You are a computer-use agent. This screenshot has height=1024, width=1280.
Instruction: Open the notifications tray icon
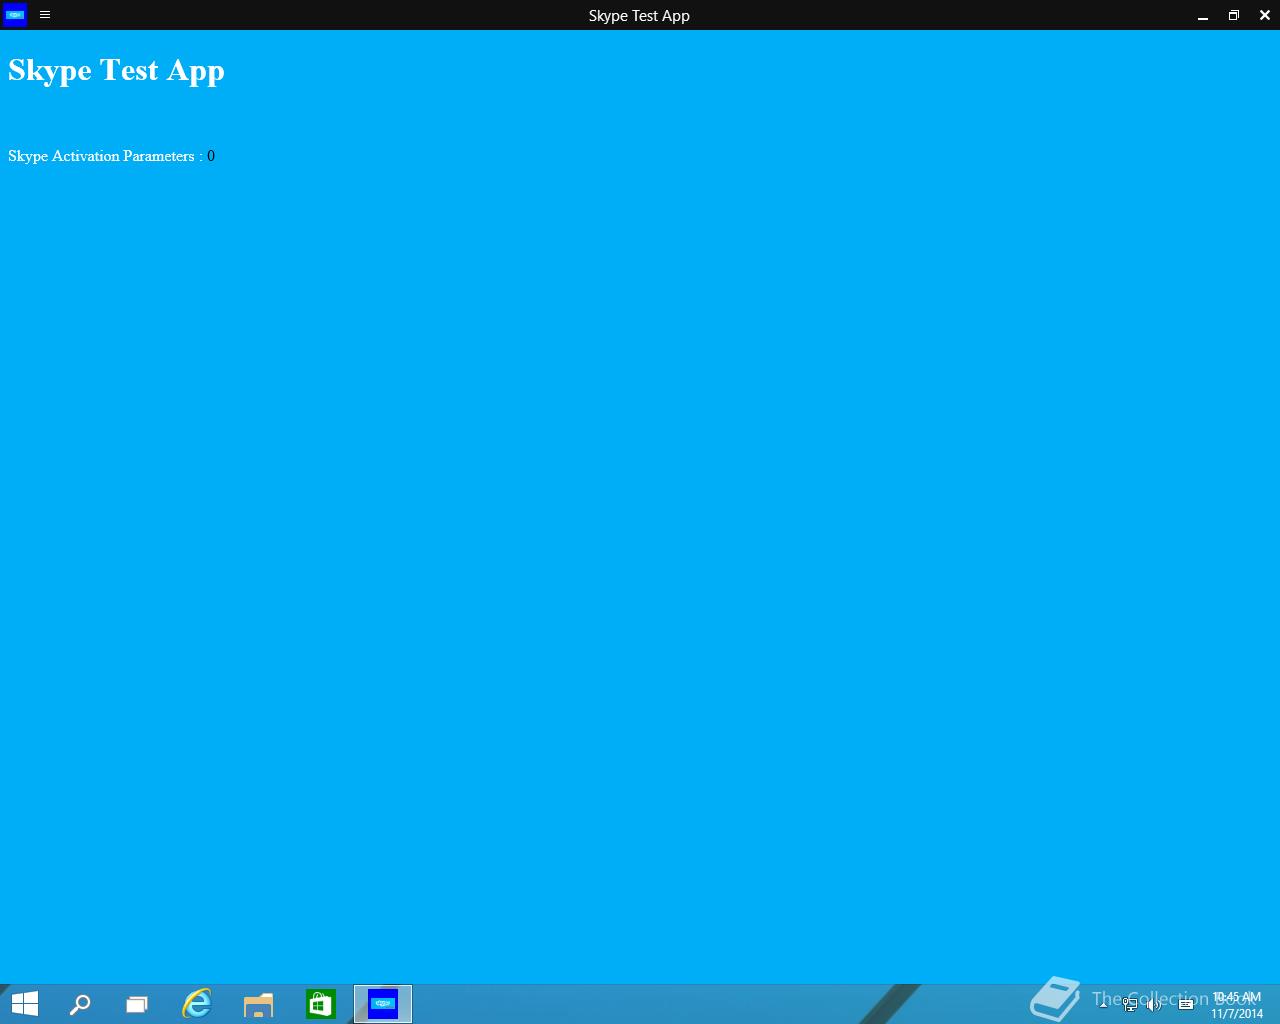1186,1004
